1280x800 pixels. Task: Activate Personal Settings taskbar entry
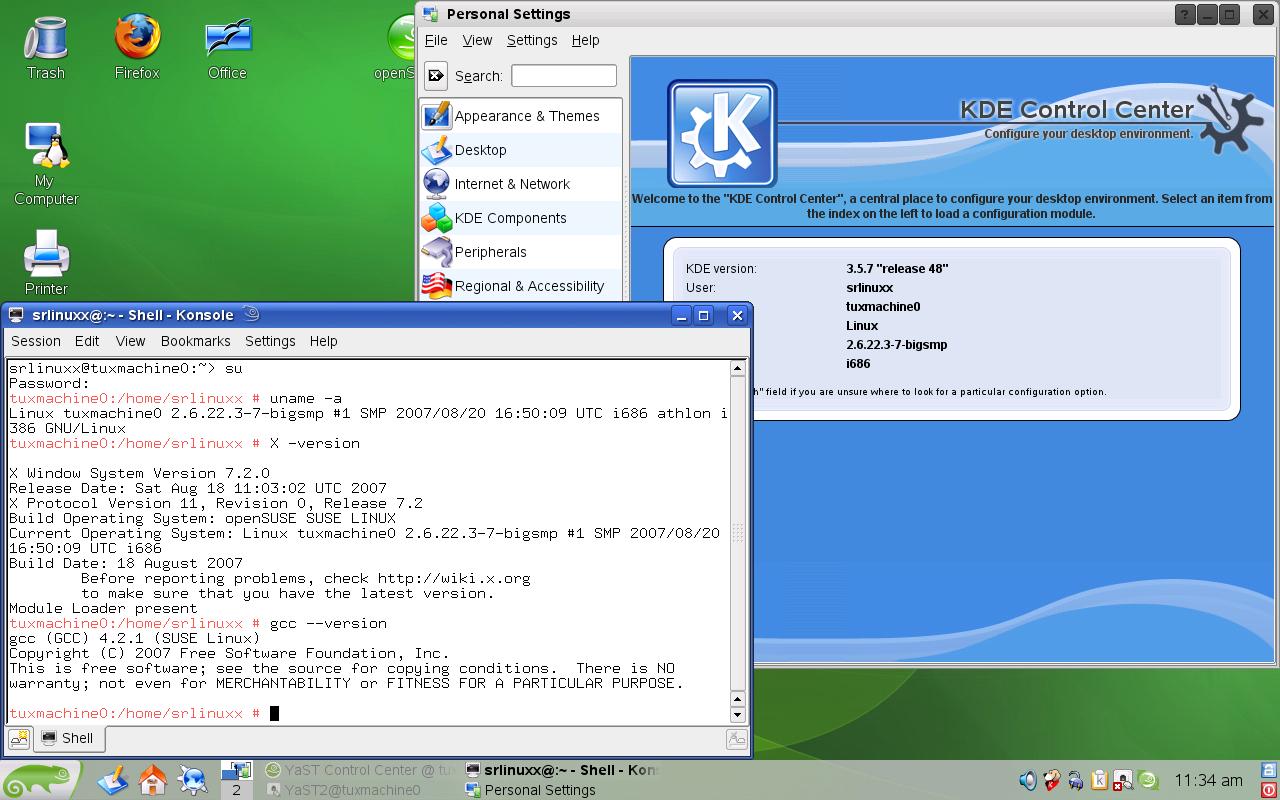[562, 790]
